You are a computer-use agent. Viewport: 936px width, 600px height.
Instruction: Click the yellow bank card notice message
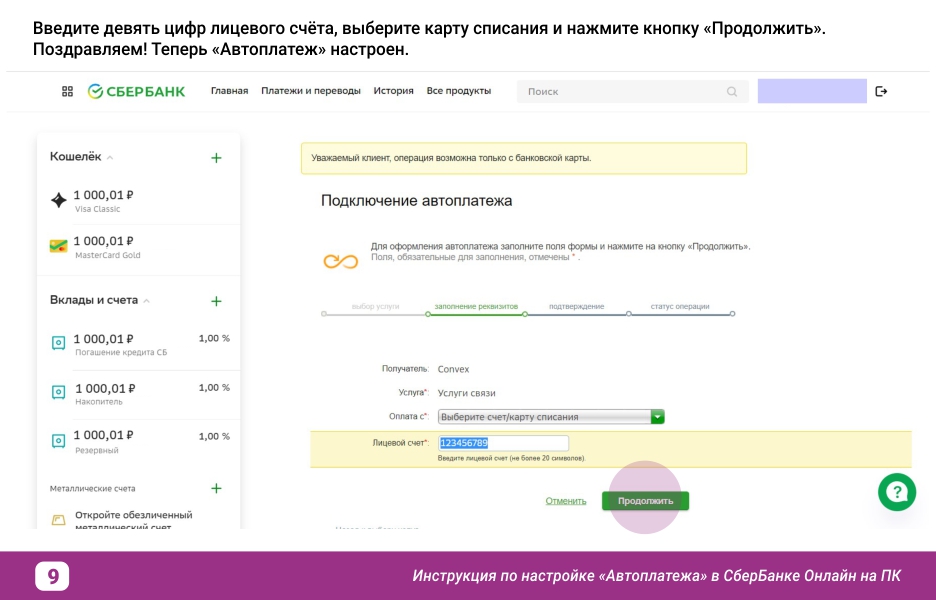pyautogui.click(x=524, y=158)
